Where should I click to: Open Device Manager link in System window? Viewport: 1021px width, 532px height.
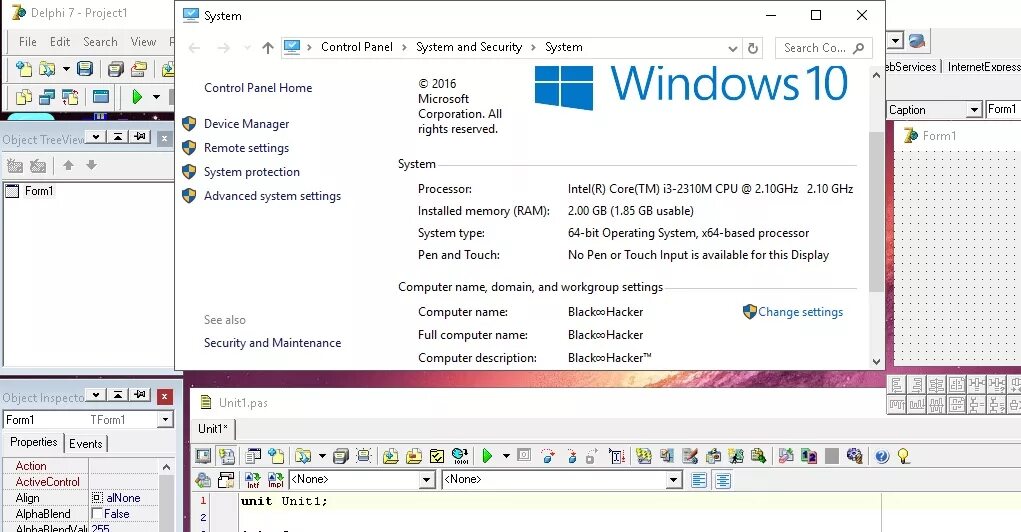tap(246, 124)
